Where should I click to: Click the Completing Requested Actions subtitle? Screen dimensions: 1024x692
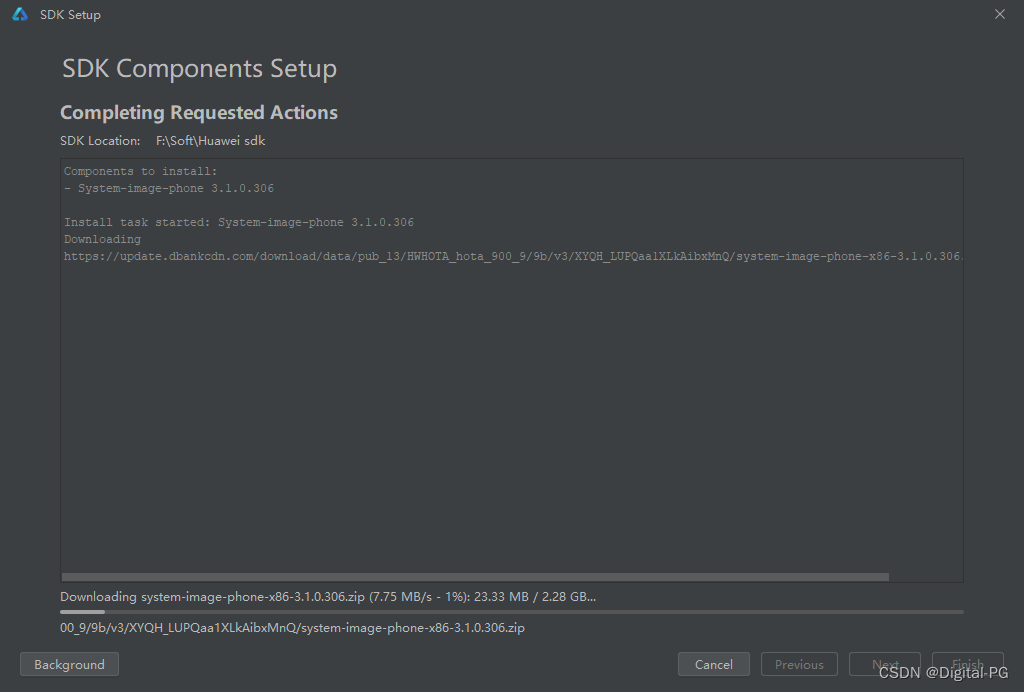[199, 112]
